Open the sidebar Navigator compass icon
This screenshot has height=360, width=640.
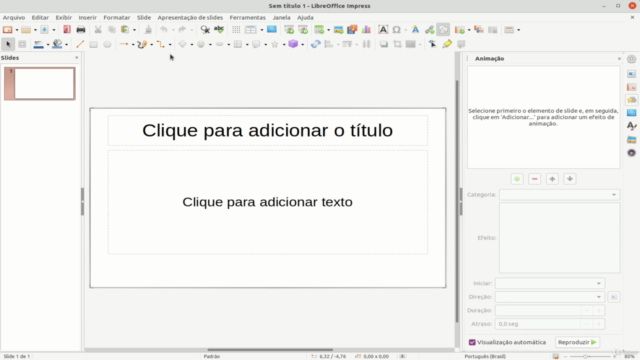click(631, 153)
